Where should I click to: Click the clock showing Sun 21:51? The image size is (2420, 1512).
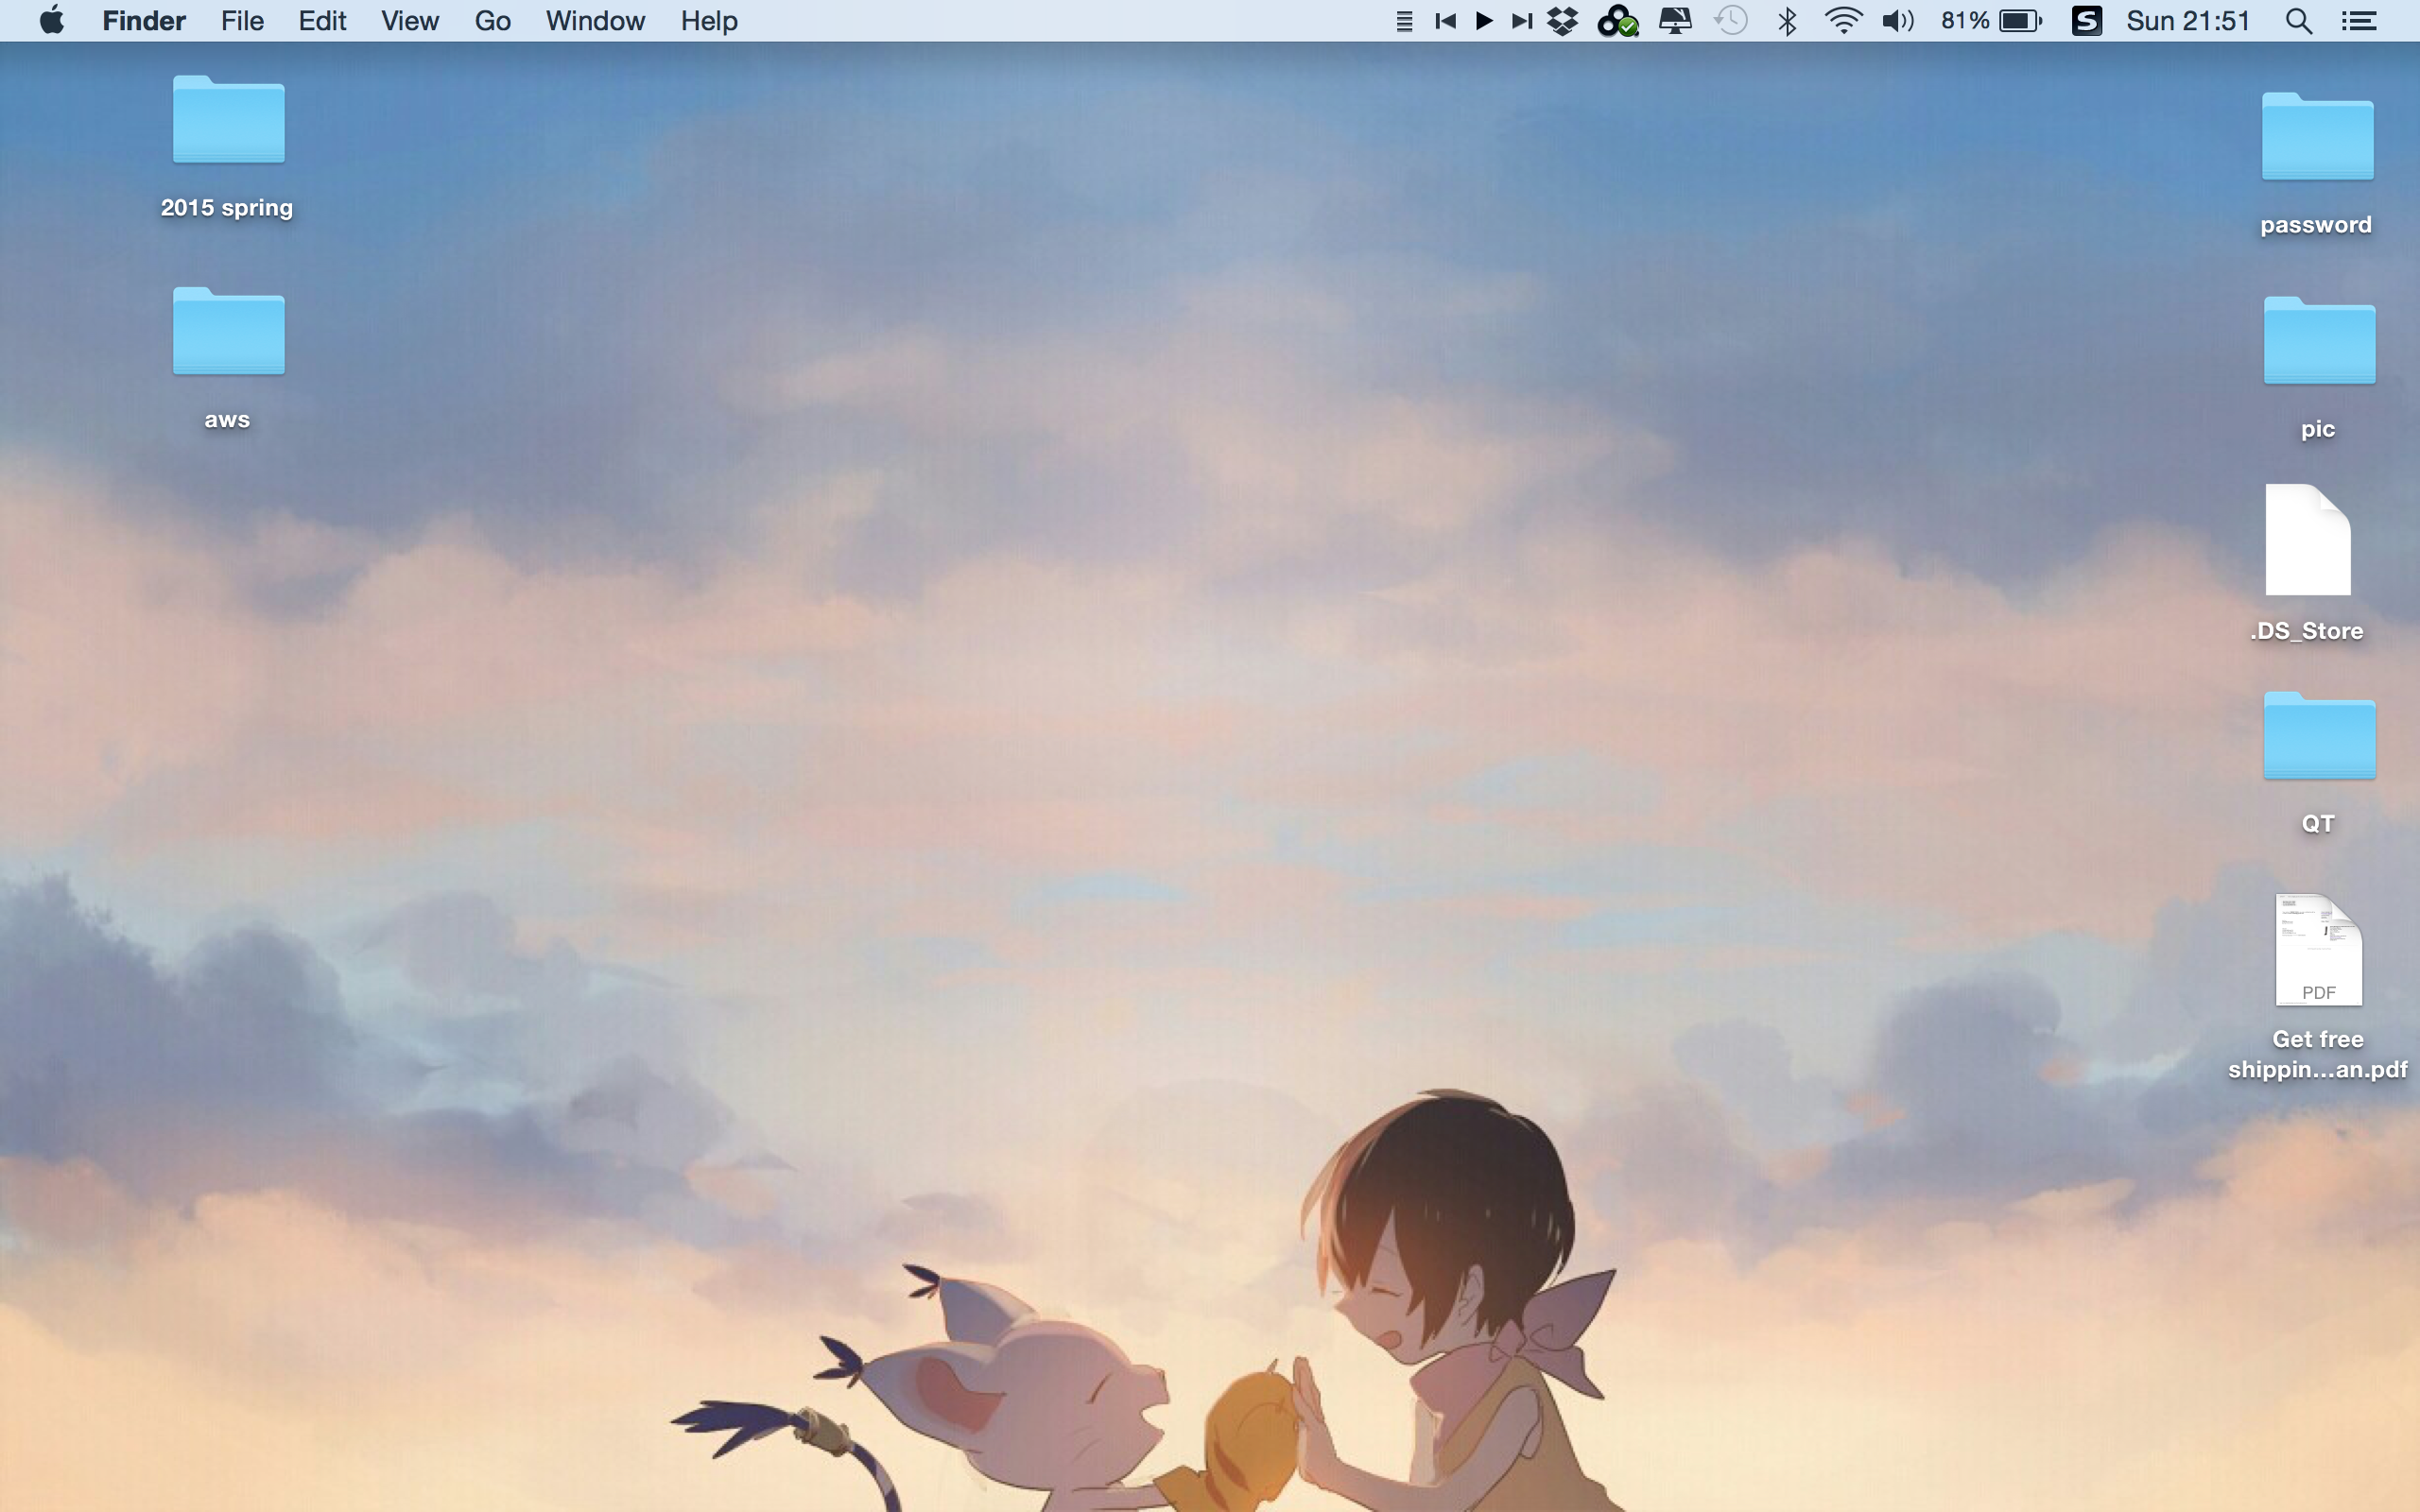click(2188, 21)
